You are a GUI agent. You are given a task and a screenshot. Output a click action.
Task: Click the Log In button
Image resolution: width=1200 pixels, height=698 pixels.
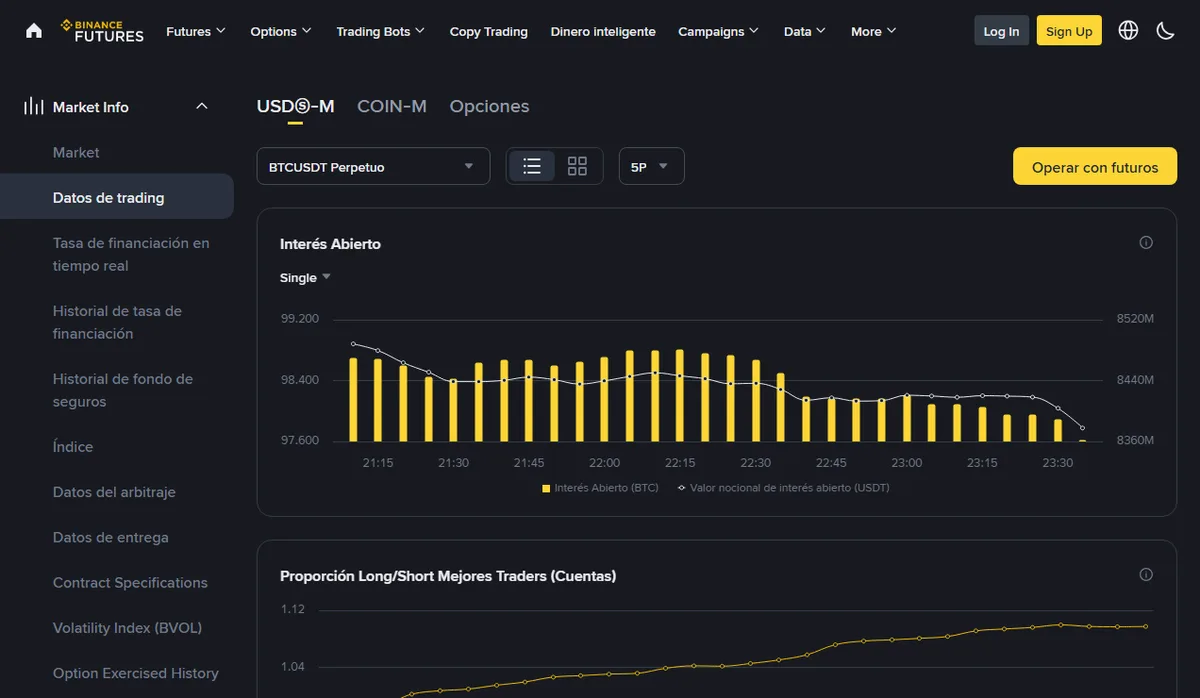1001,31
